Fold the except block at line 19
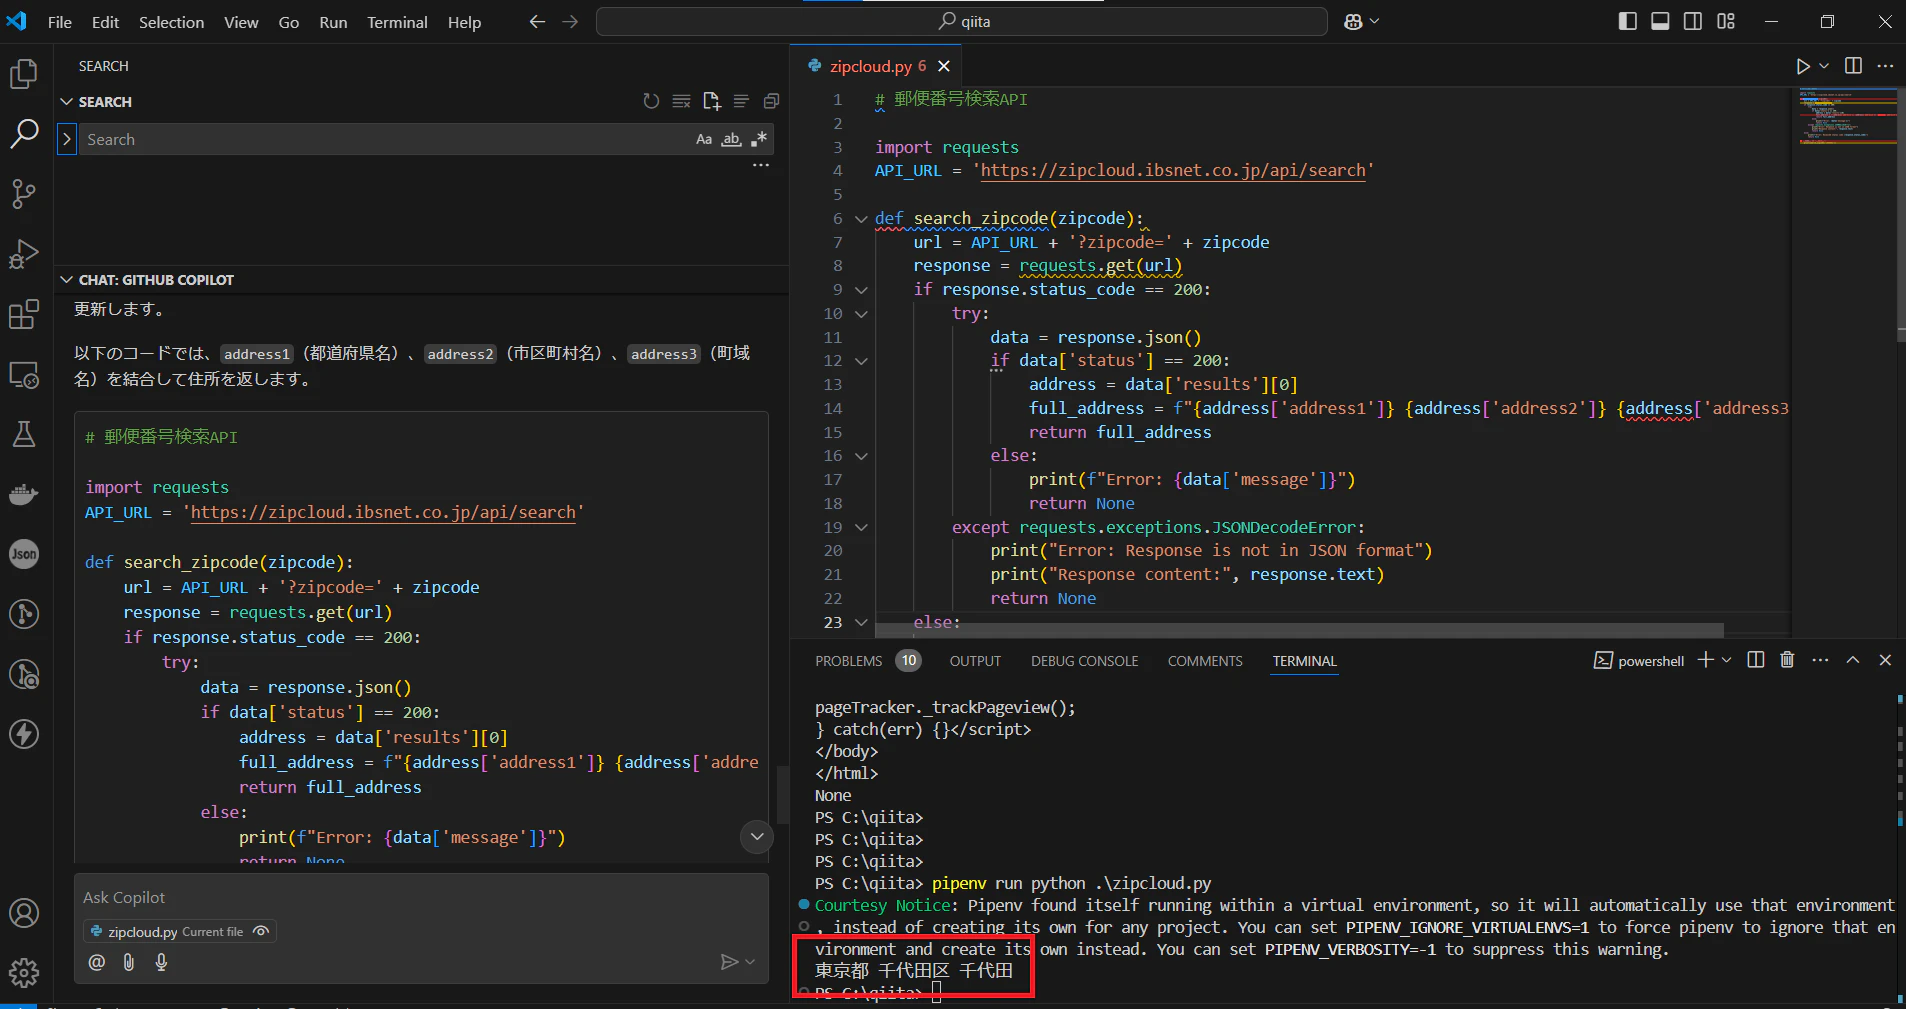1906x1009 pixels. (x=861, y=528)
